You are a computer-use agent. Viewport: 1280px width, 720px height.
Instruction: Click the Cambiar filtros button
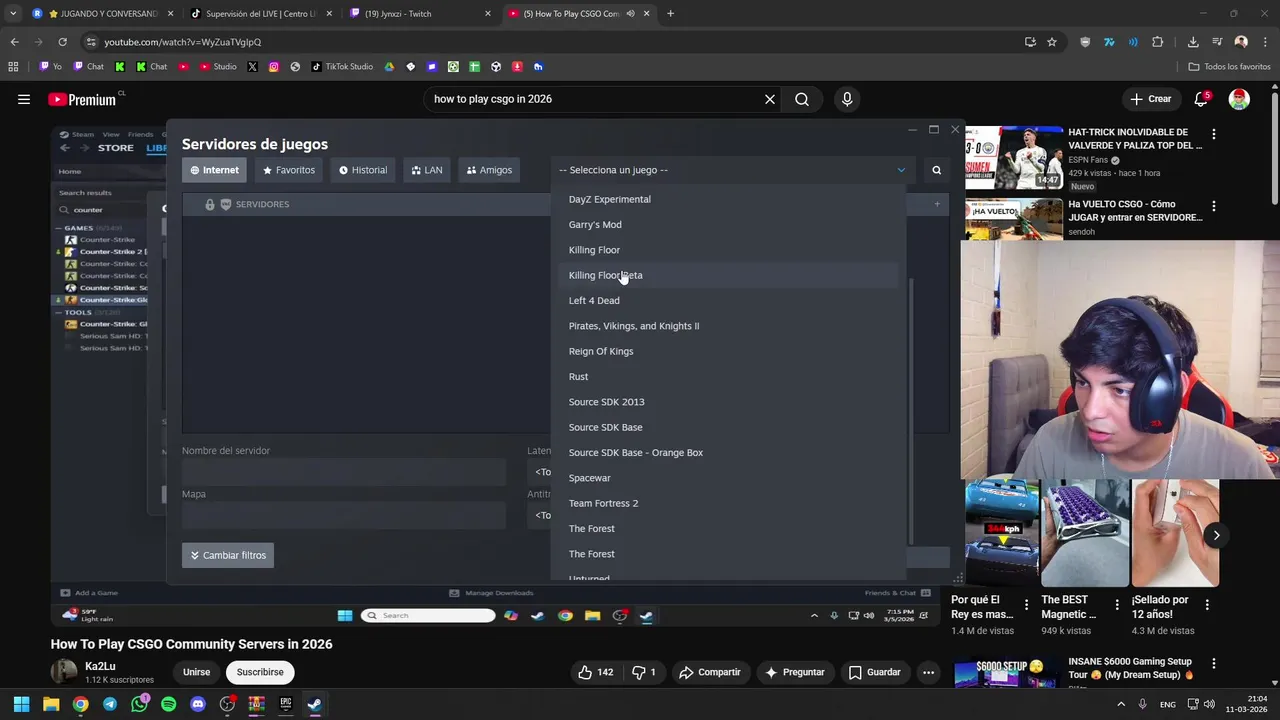pyautogui.click(x=228, y=555)
